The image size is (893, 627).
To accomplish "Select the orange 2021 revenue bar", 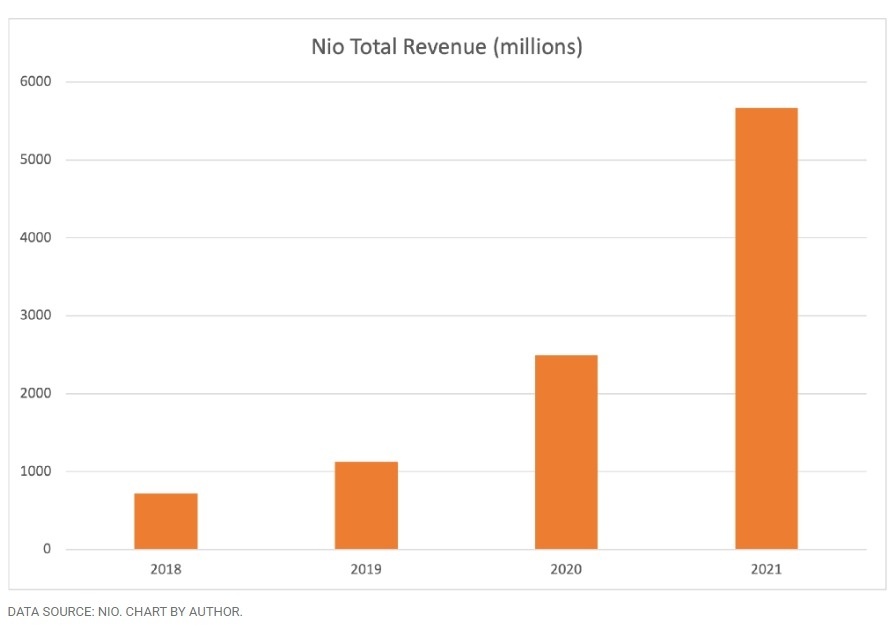I will click(767, 329).
